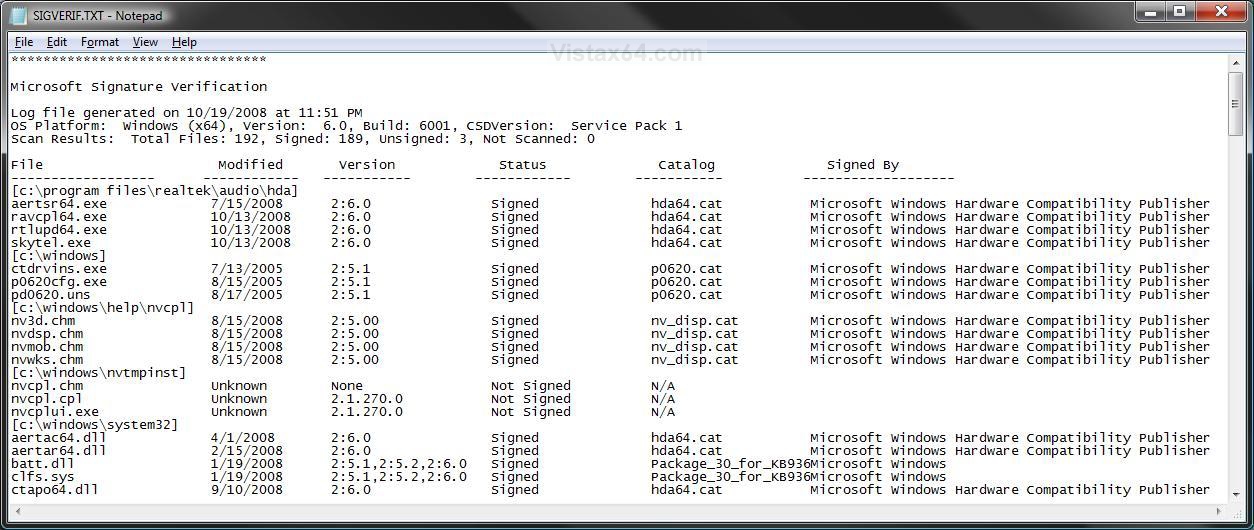Click the 2.1.270.0 version of nvcplui.exe
The image size is (1254, 530).
(366, 412)
